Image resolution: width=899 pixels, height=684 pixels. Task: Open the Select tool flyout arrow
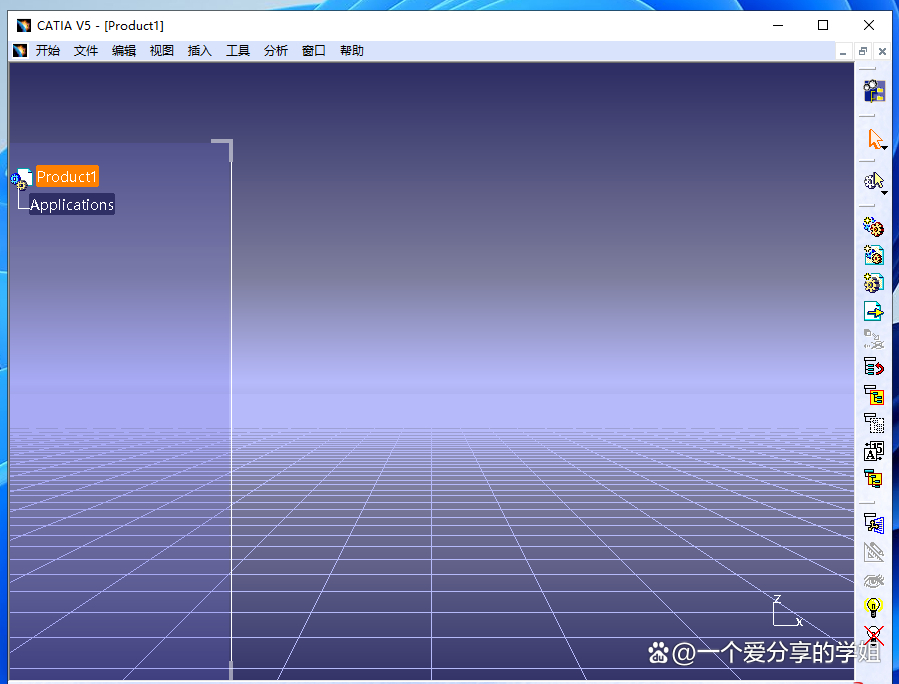[x=885, y=148]
